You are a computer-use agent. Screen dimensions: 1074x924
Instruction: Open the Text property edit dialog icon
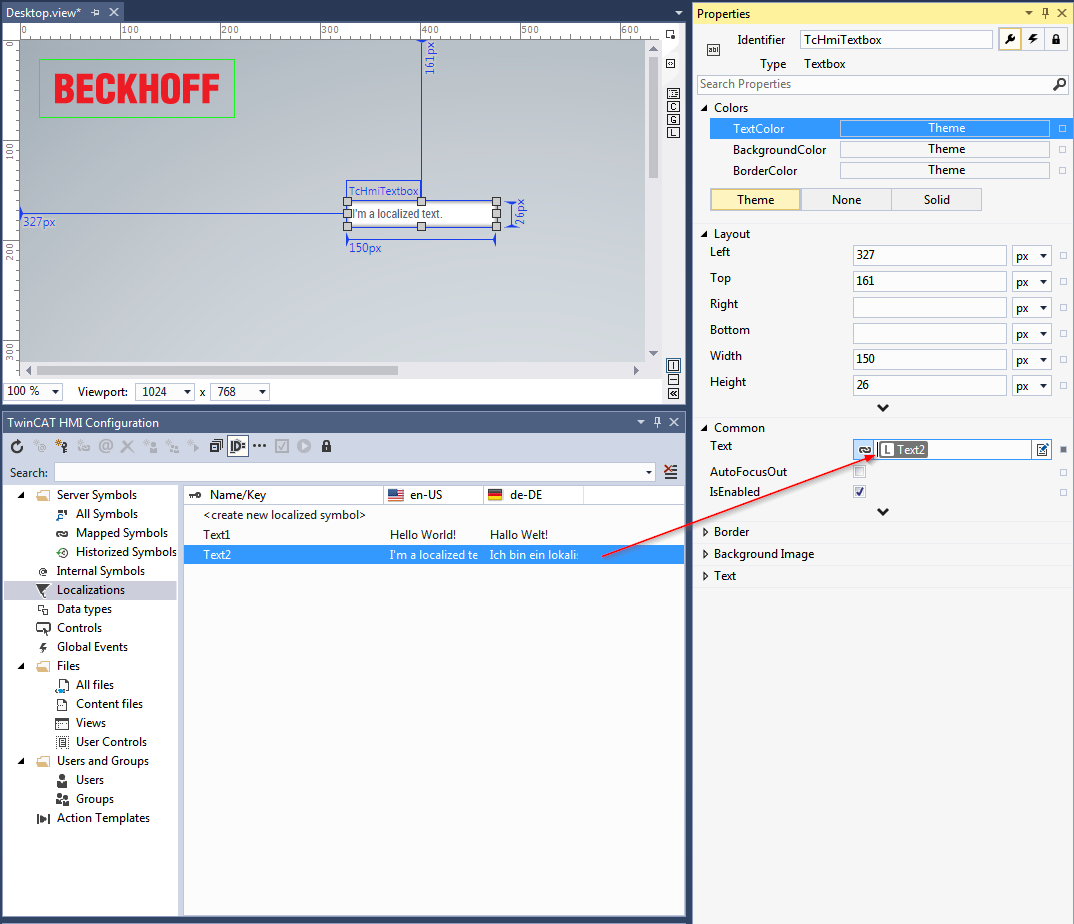point(1042,450)
